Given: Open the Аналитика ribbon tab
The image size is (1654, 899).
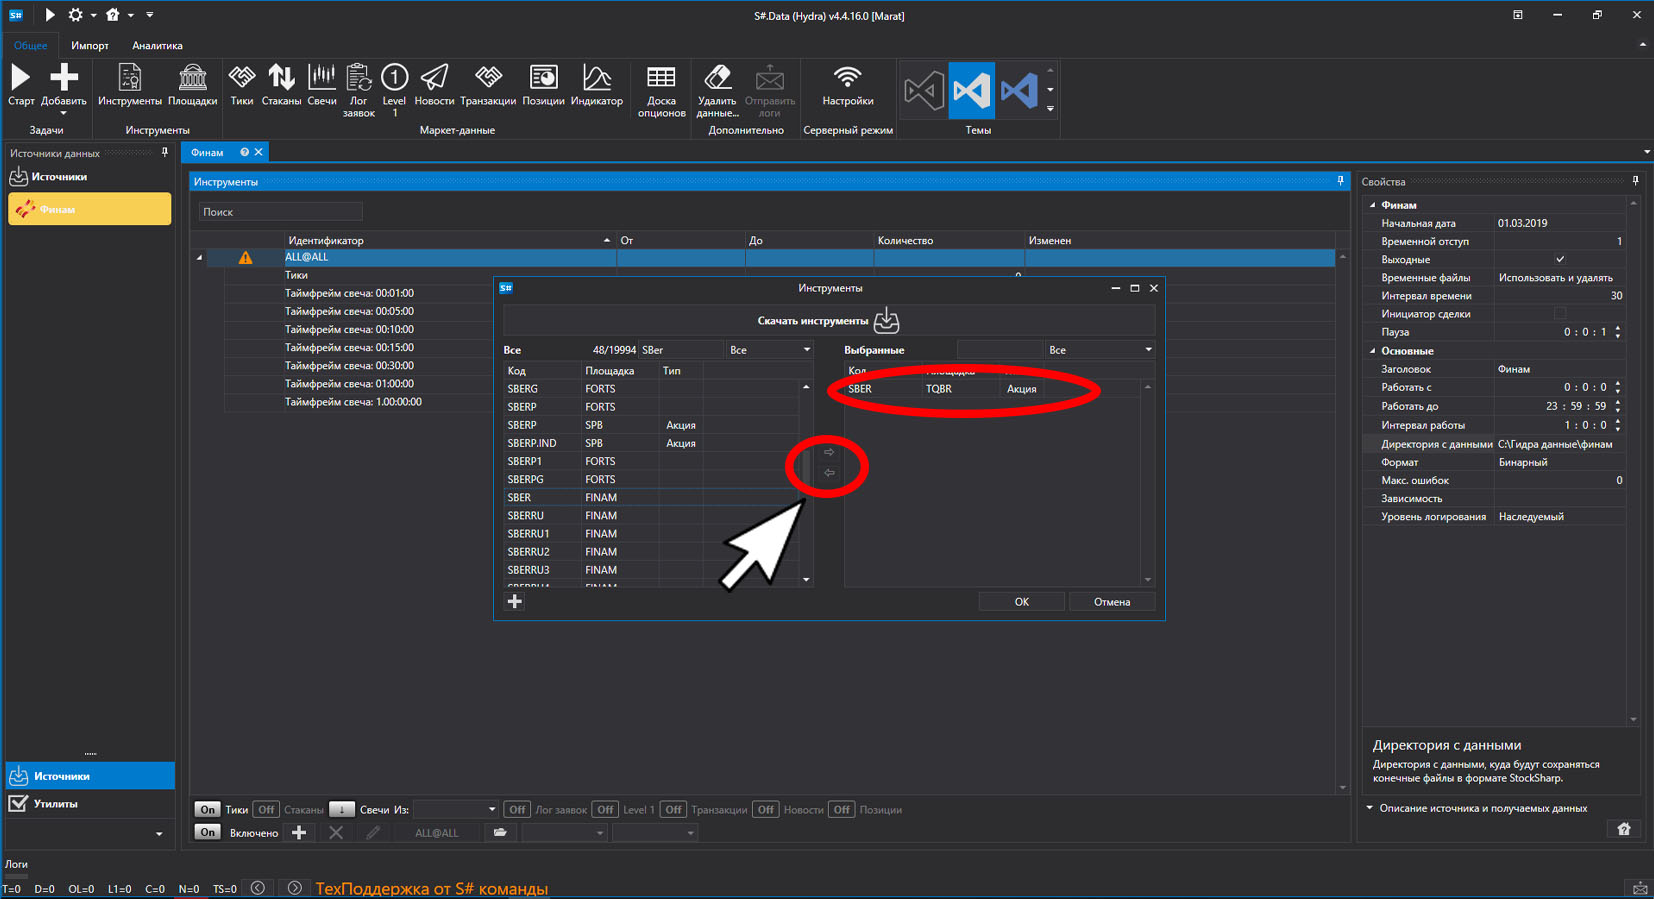Looking at the screenshot, I should click(x=157, y=45).
